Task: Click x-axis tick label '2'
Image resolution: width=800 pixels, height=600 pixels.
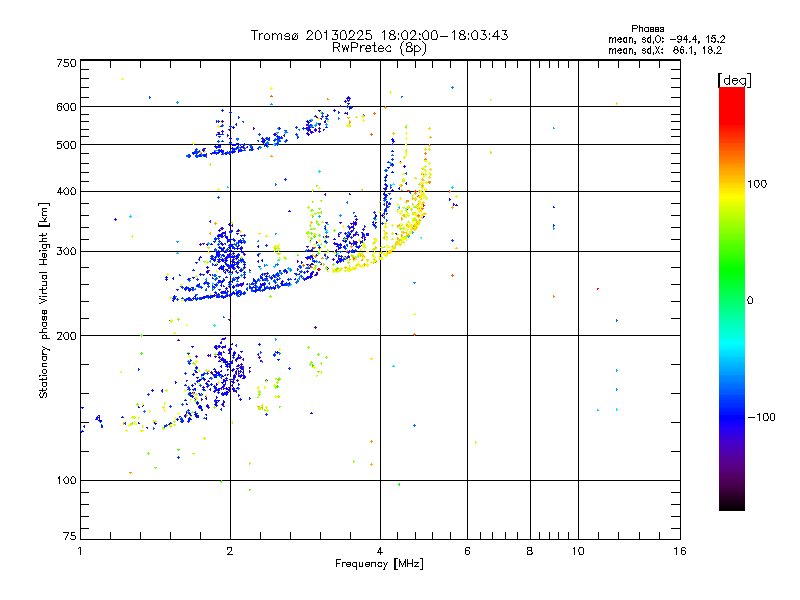Action: [x=230, y=551]
